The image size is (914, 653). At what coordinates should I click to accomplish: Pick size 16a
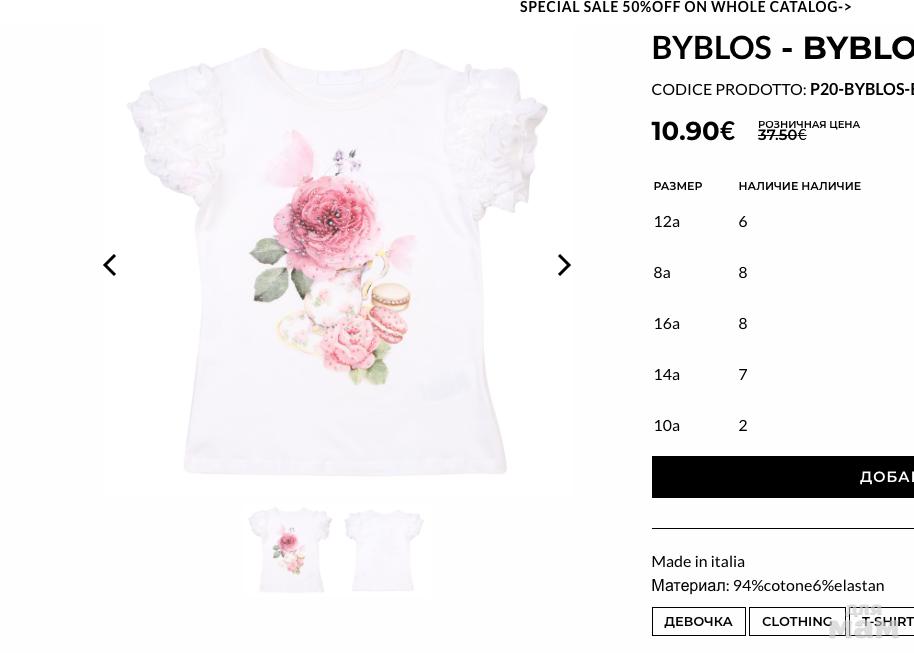(666, 323)
